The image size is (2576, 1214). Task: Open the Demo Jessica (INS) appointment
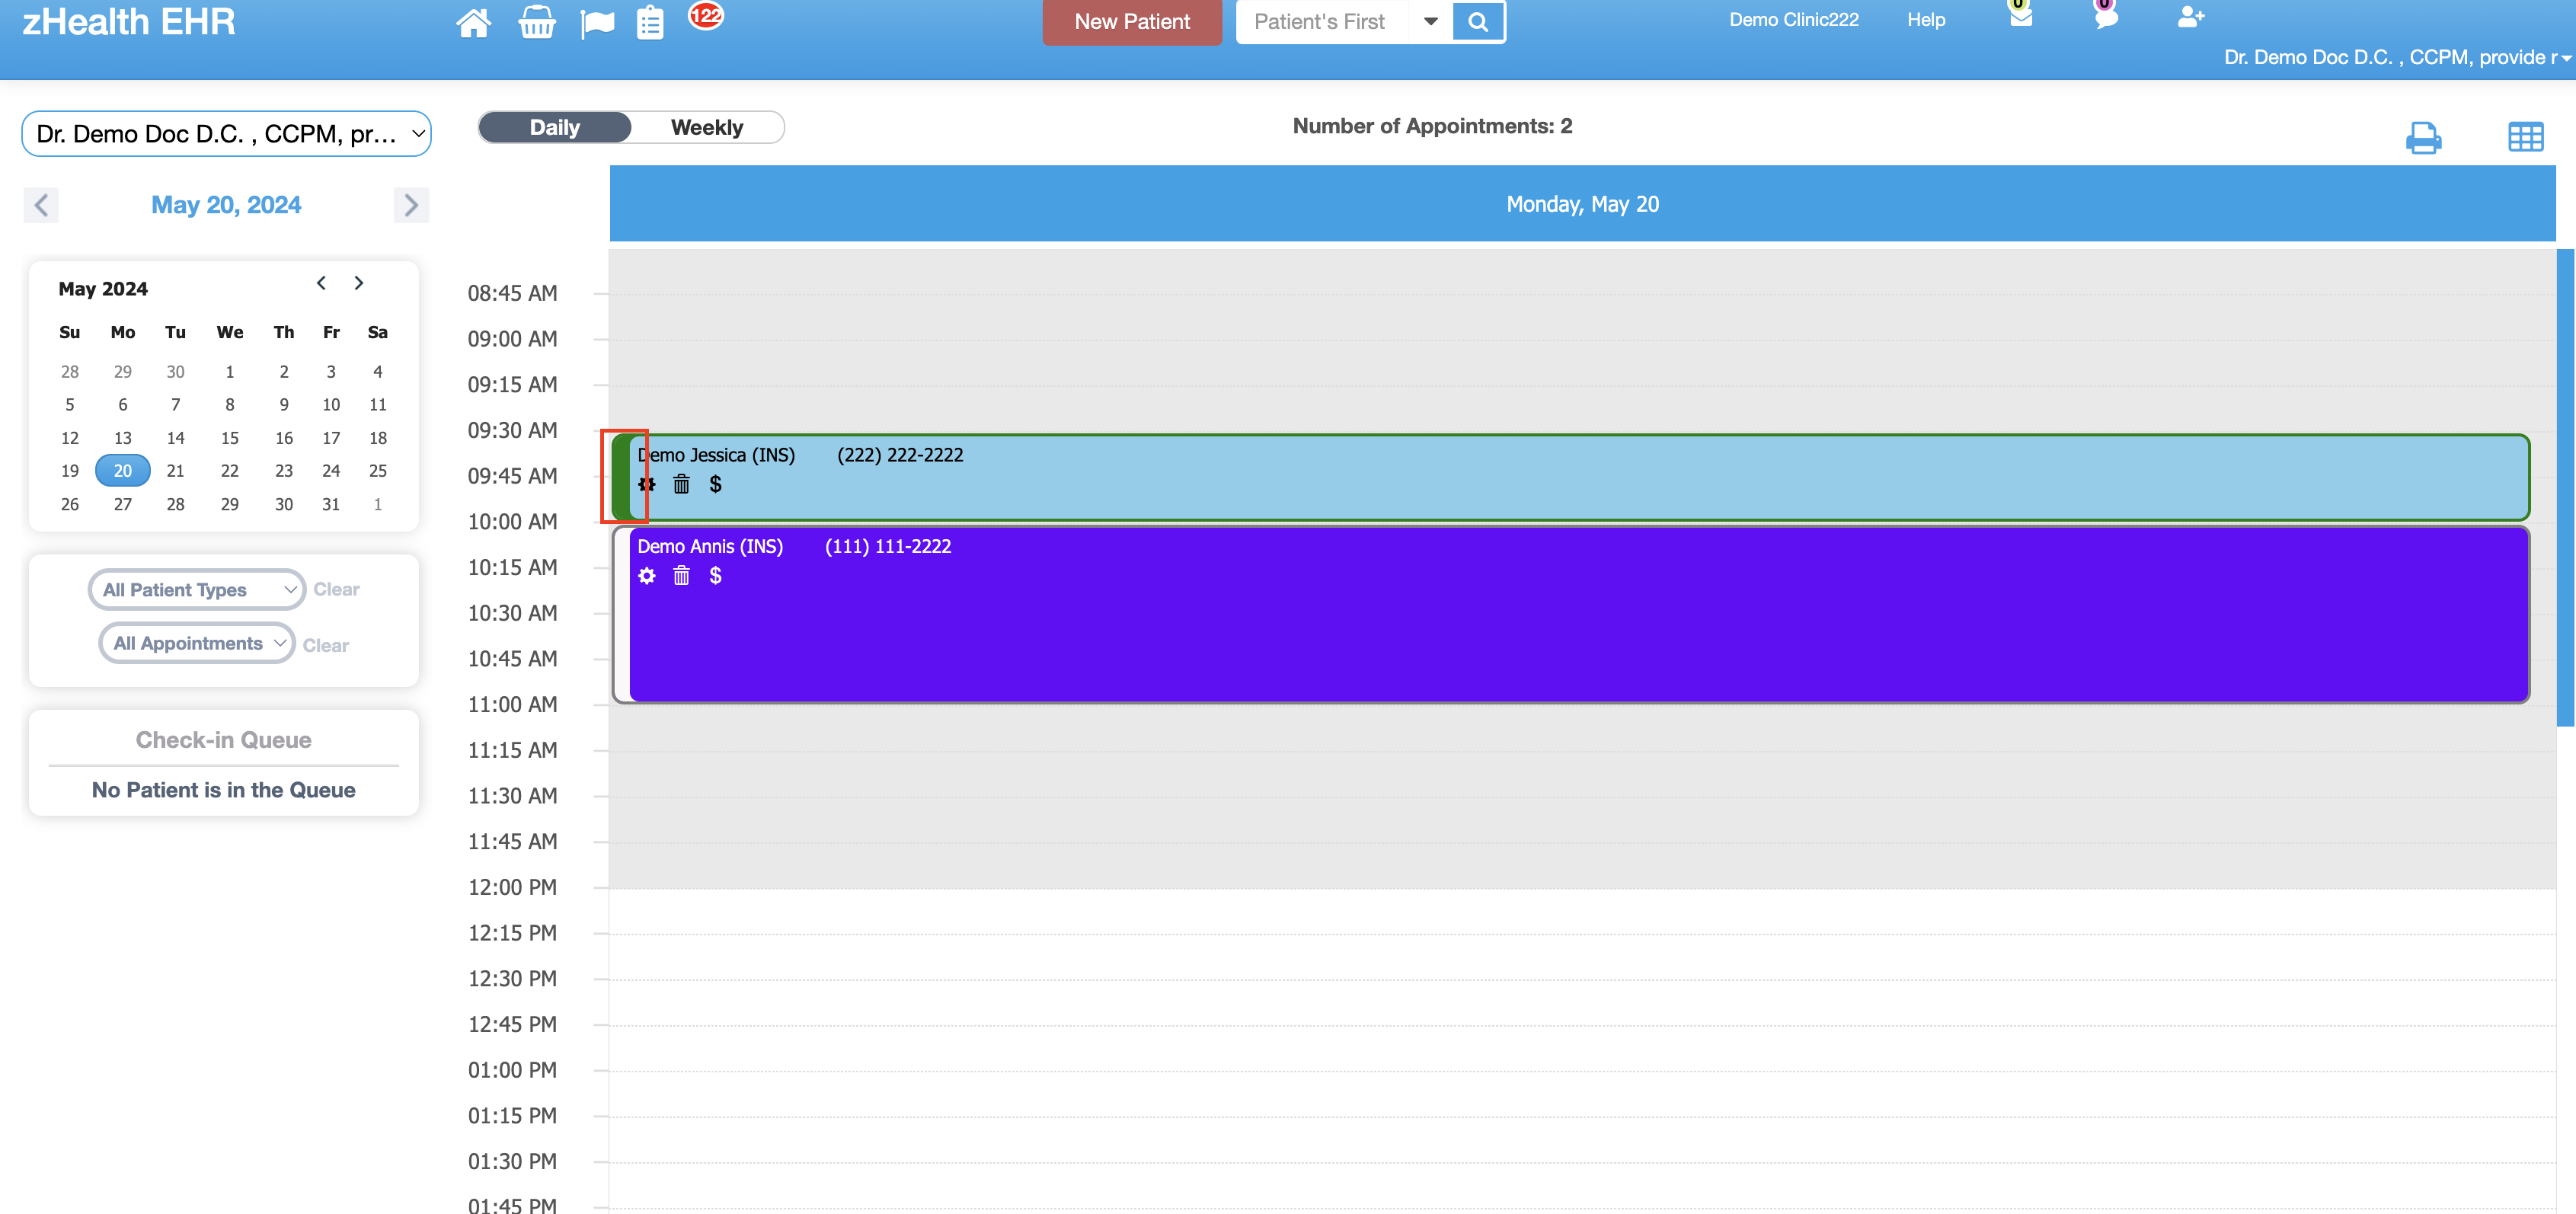tap(1570, 477)
